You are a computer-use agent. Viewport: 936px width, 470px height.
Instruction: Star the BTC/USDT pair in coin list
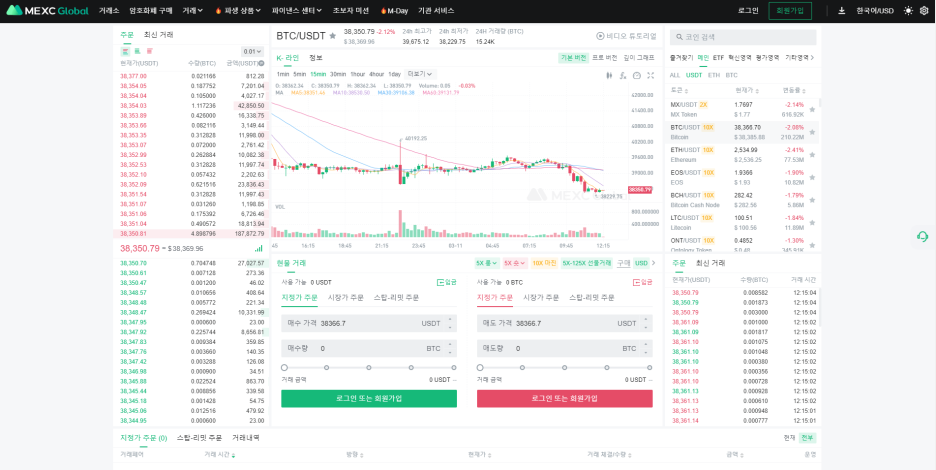(x=812, y=132)
